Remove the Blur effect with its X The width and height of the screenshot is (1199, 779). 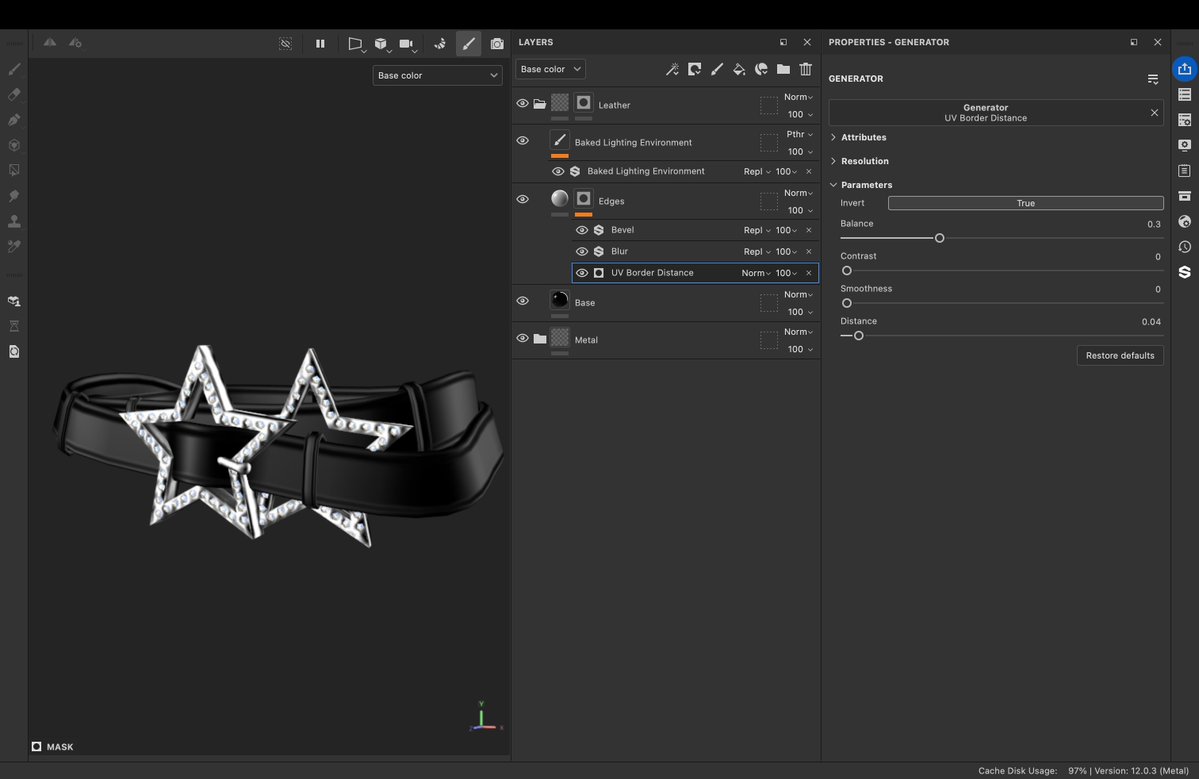click(809, 252)
